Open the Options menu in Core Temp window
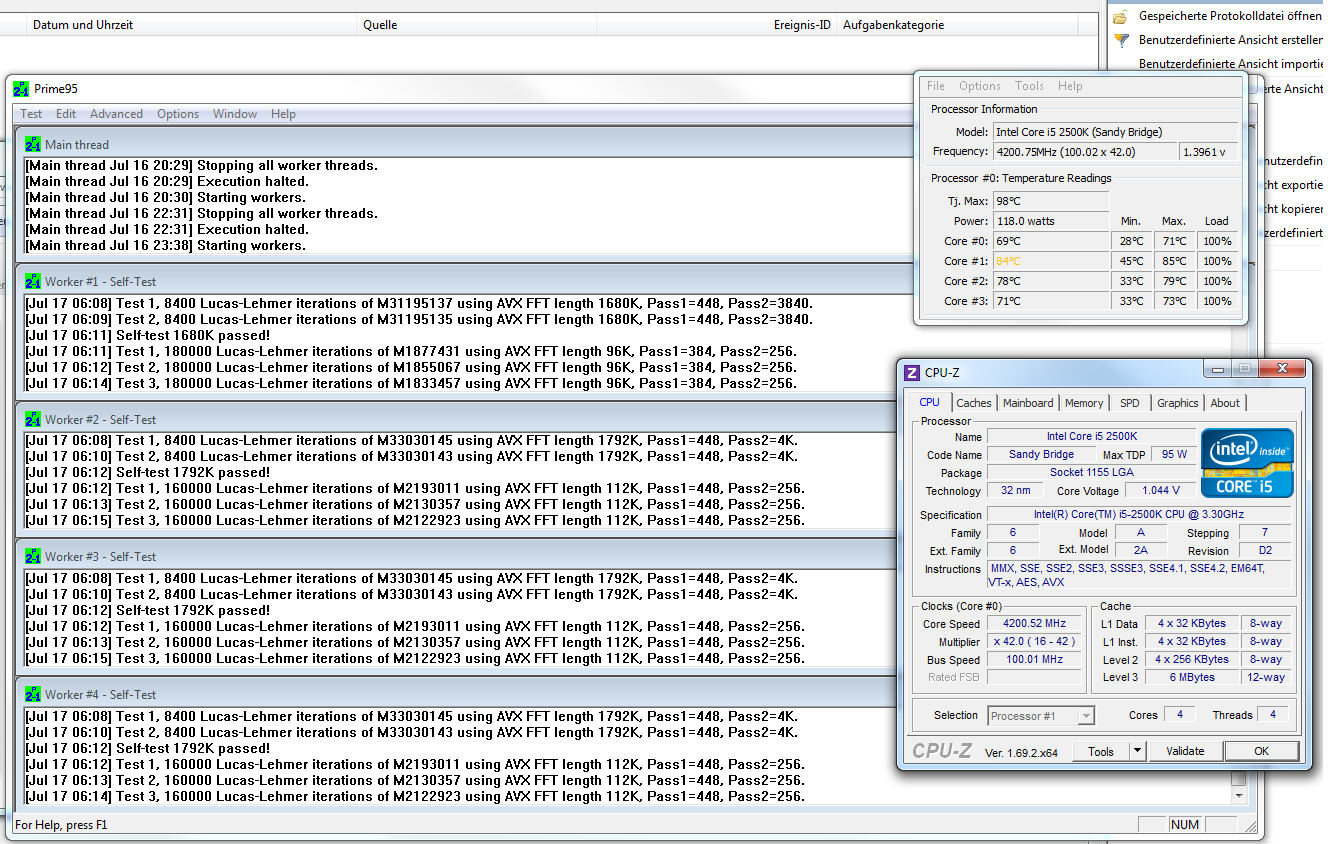Image resolution: width=1328 pixels, height=844 pixels. (979, 86)
